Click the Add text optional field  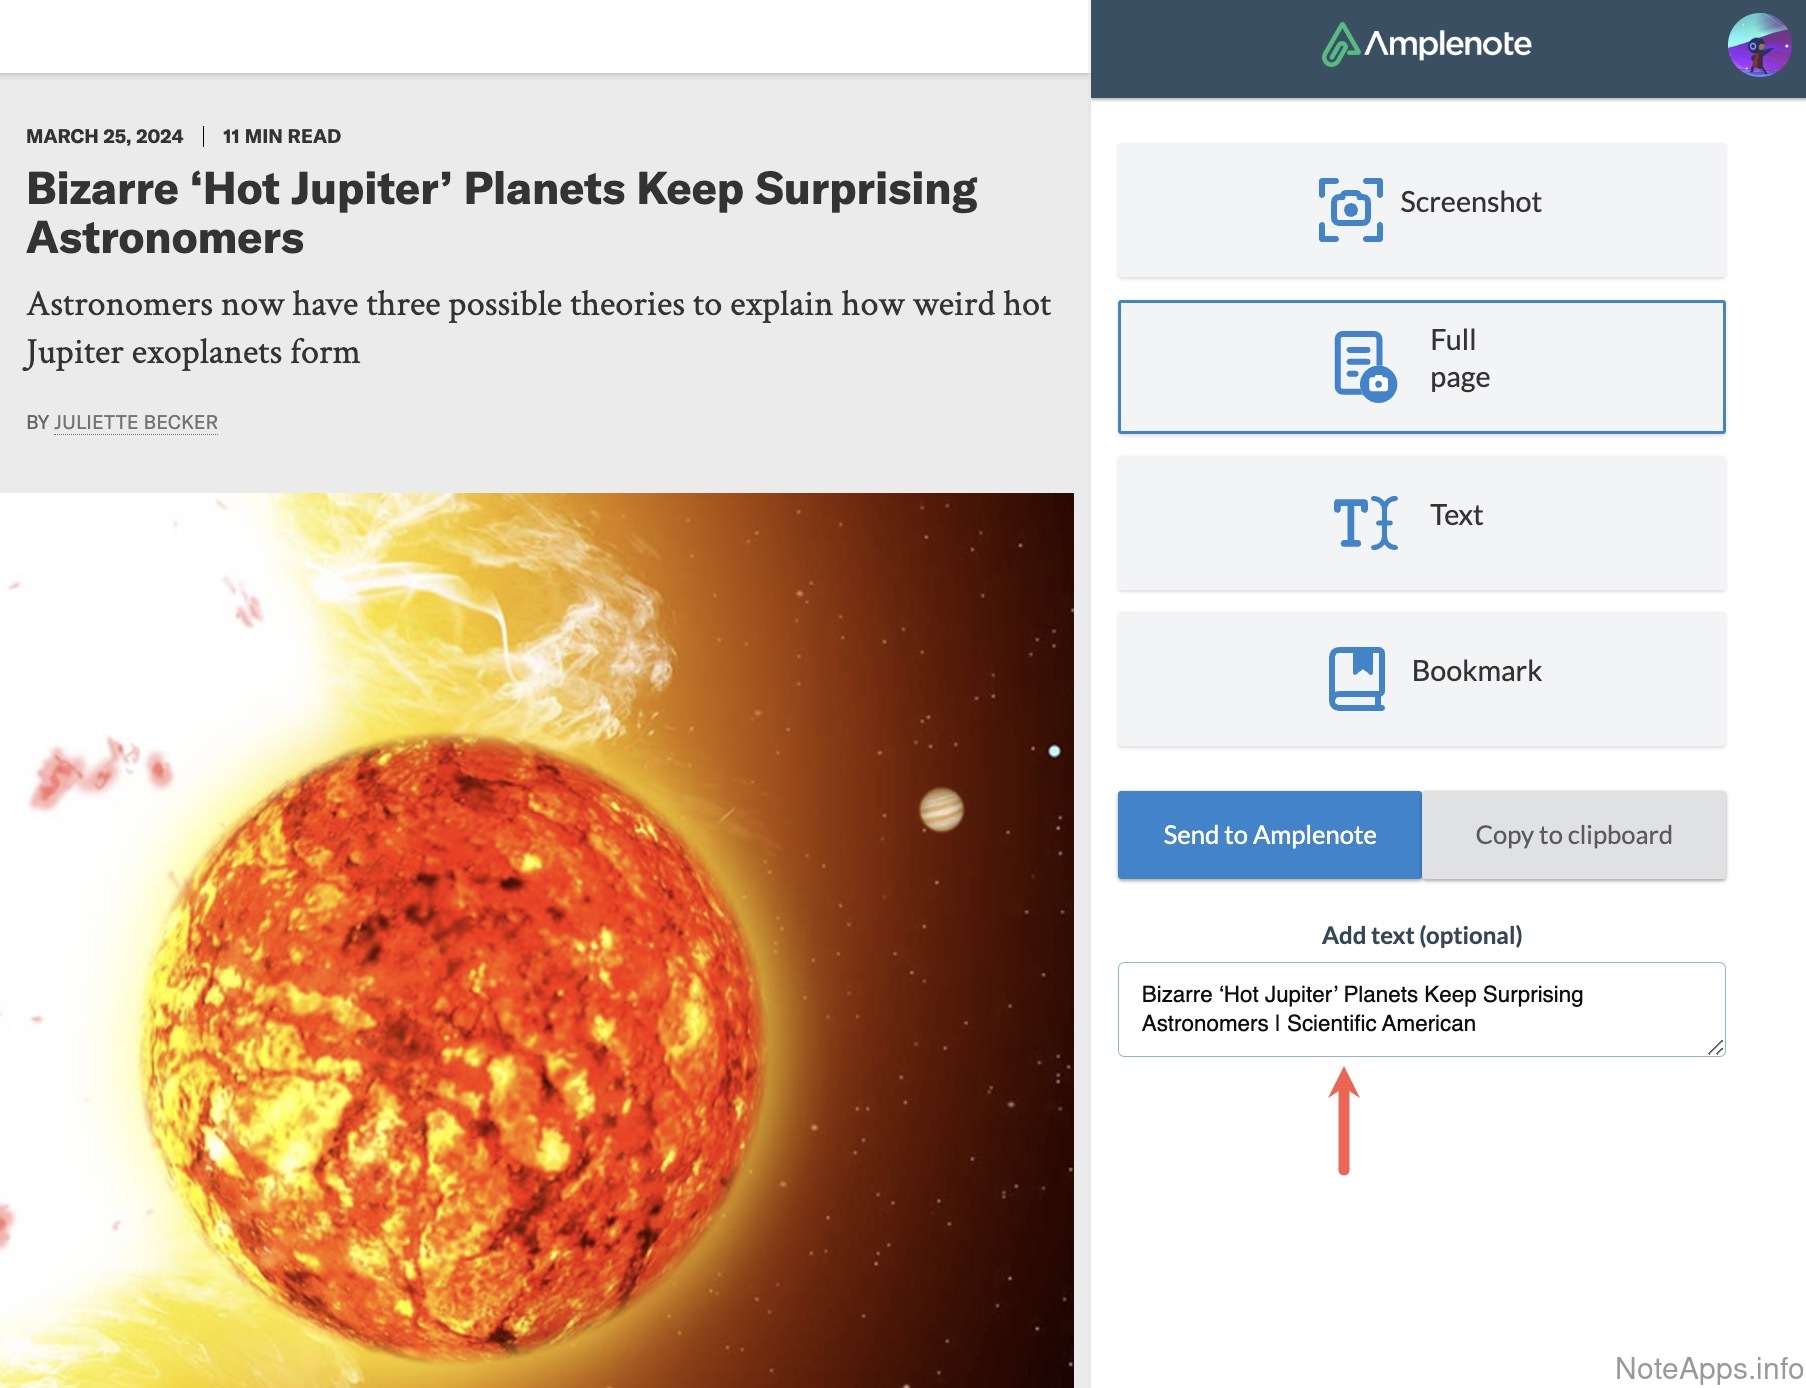point(1421,1009)
